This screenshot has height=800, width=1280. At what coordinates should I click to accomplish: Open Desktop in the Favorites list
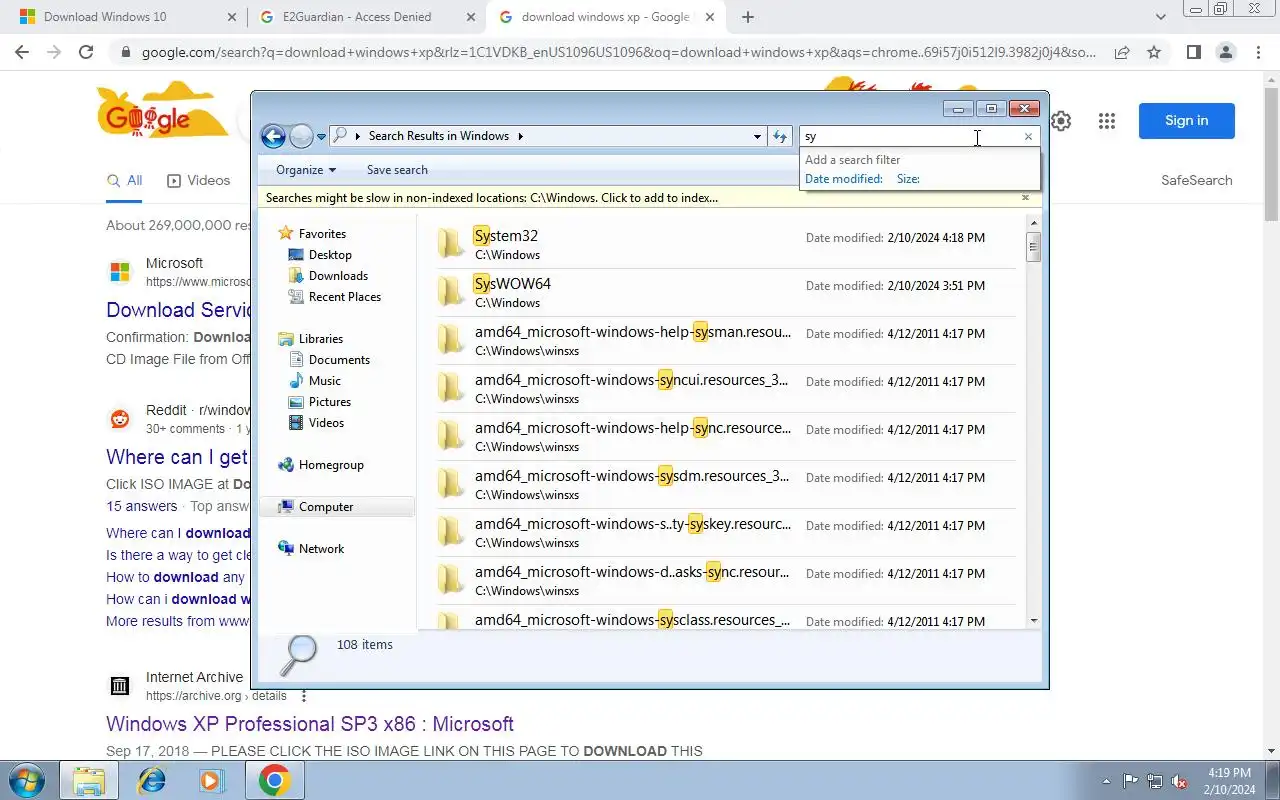click(329, 254)
